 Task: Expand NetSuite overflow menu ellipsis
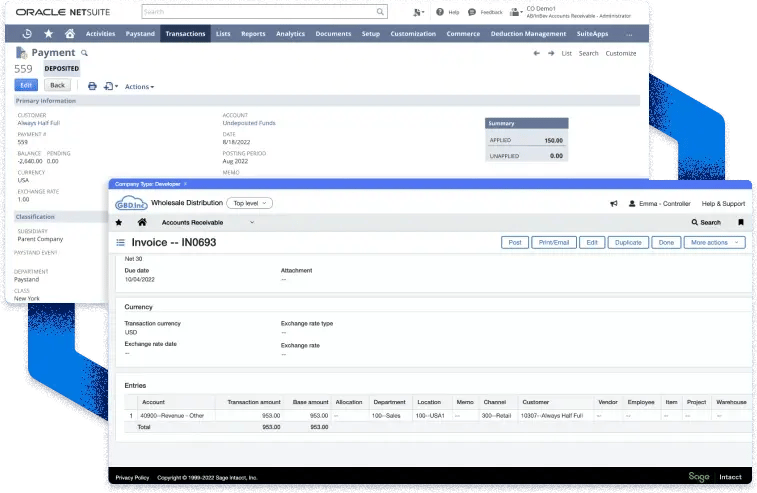[629, 34]
